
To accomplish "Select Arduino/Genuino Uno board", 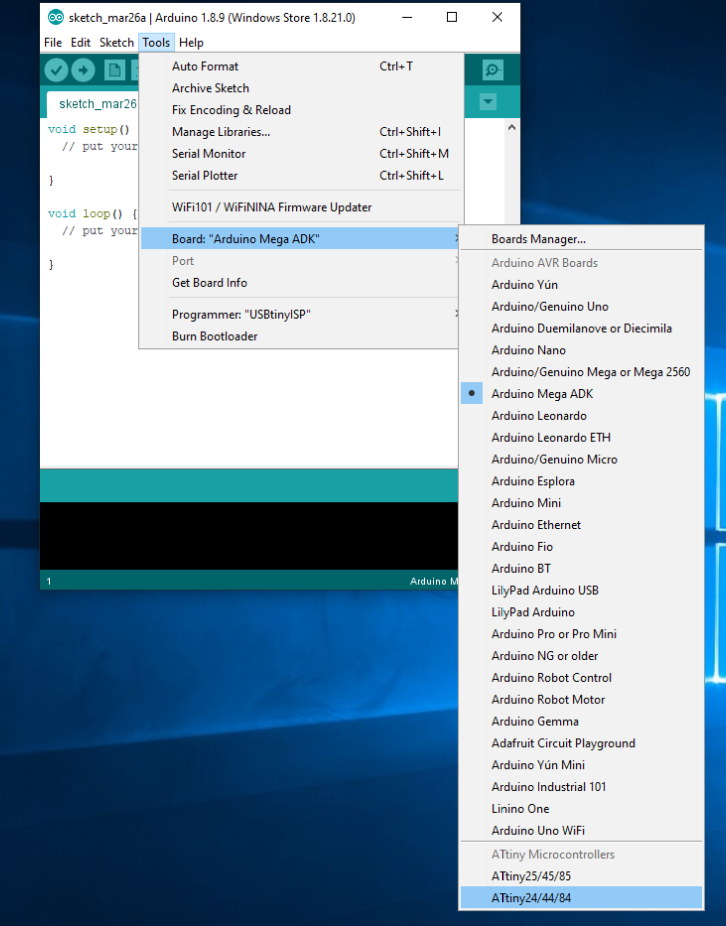I will click(581, 307).
